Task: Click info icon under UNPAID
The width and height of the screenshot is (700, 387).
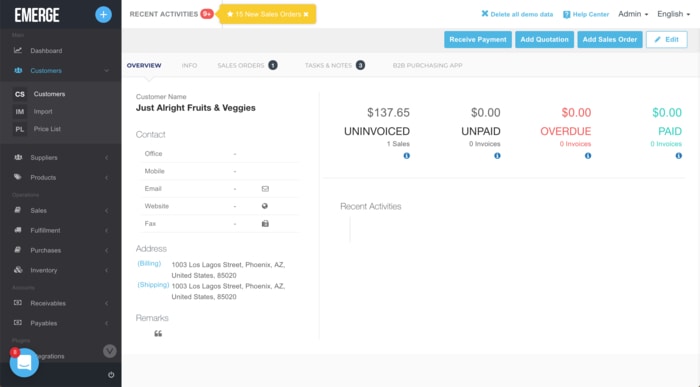Action: pyautogui.click(x=497, y=156)
